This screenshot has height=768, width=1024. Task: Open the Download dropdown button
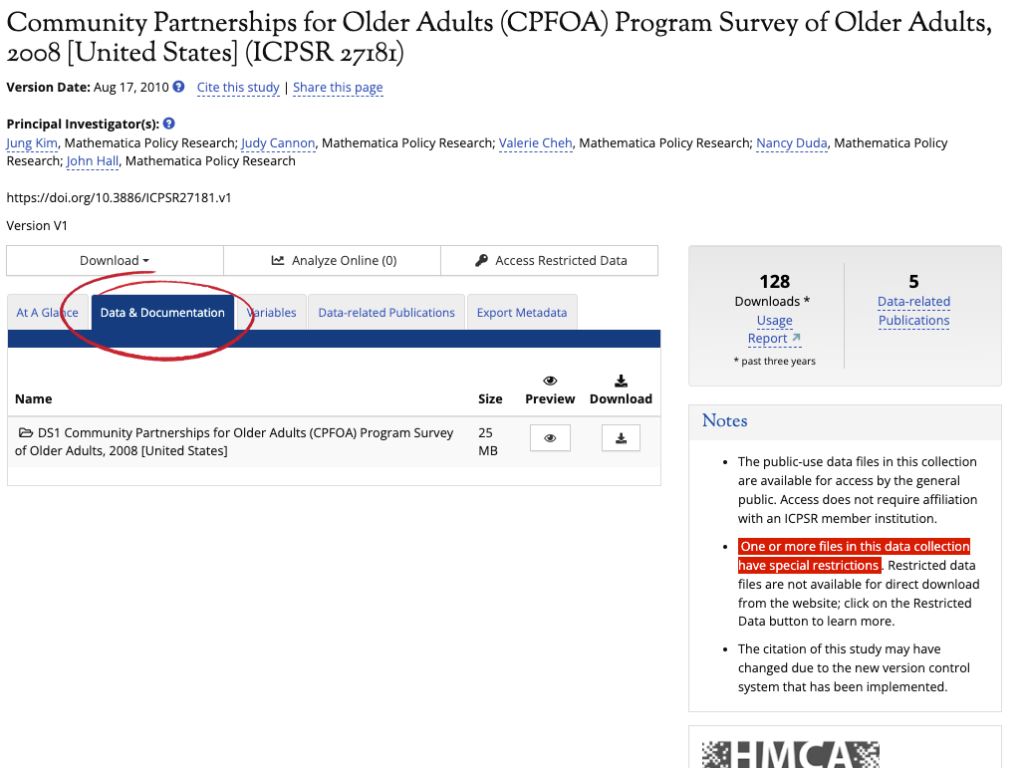(115, 261)
